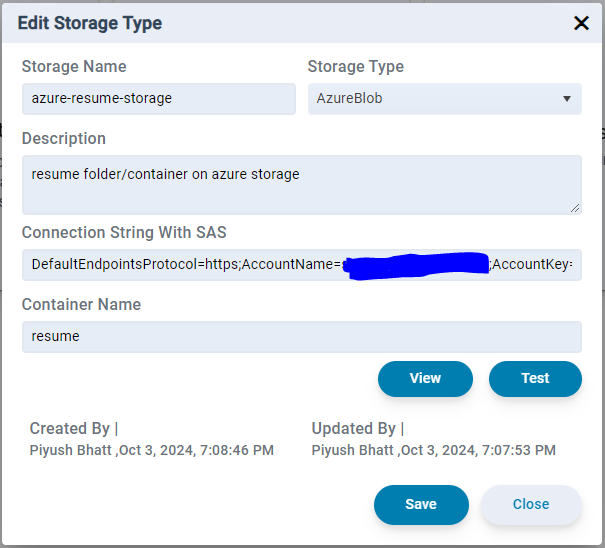Click the Storage Name field with azure-resume-storage

[x=159, y=99]
